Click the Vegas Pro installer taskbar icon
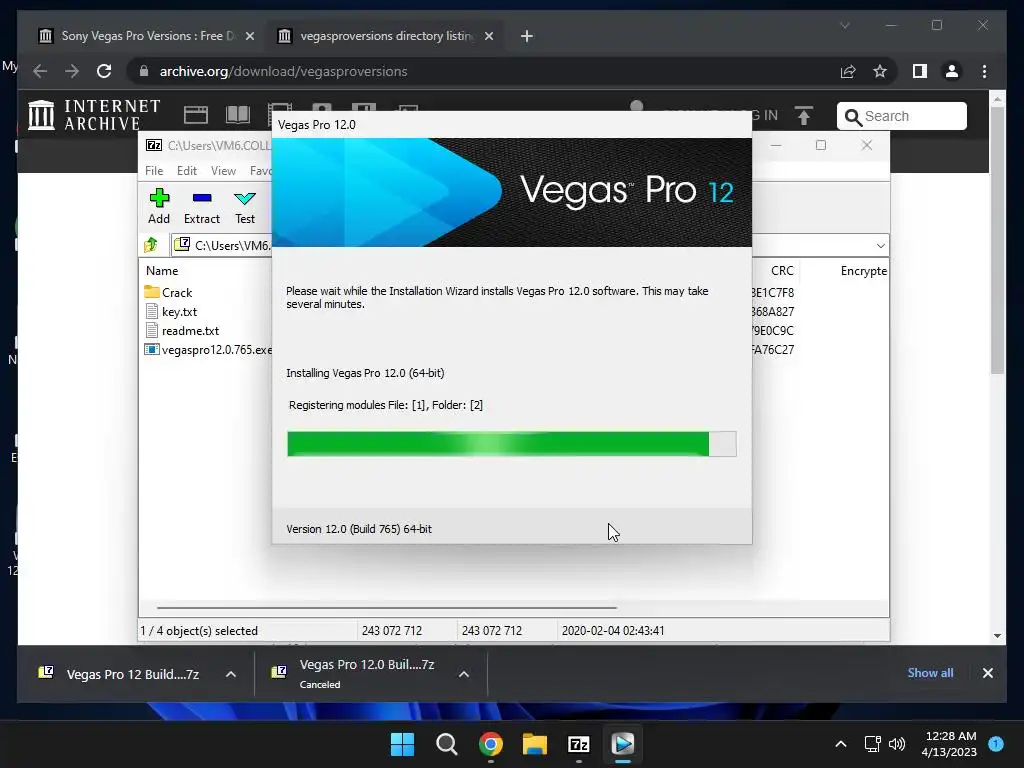Image resolution: width=1024 pixels, height=768 pixels. [622, 744]
